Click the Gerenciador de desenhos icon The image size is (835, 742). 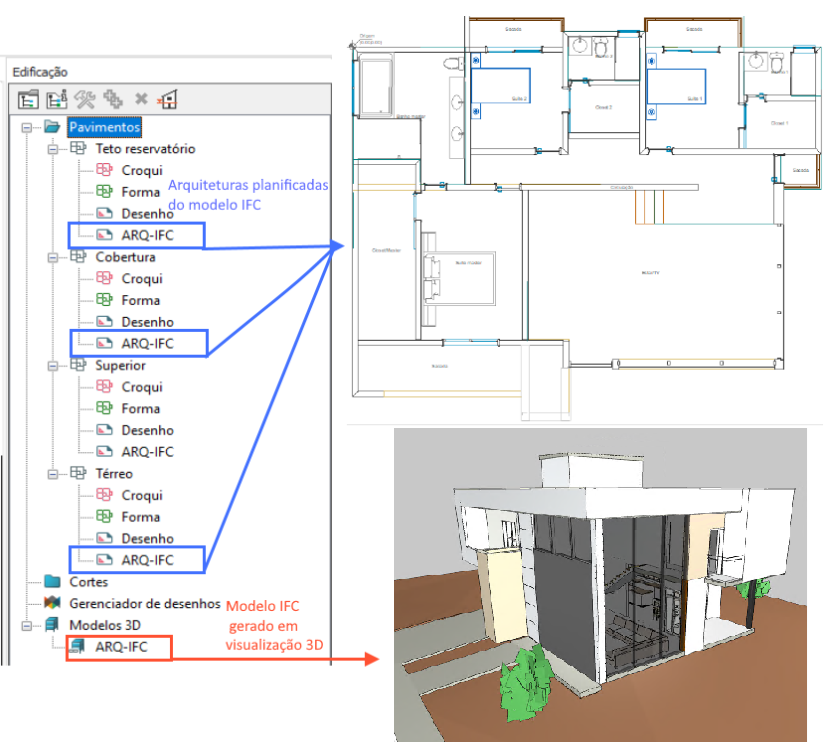click(x=52, y=603)
